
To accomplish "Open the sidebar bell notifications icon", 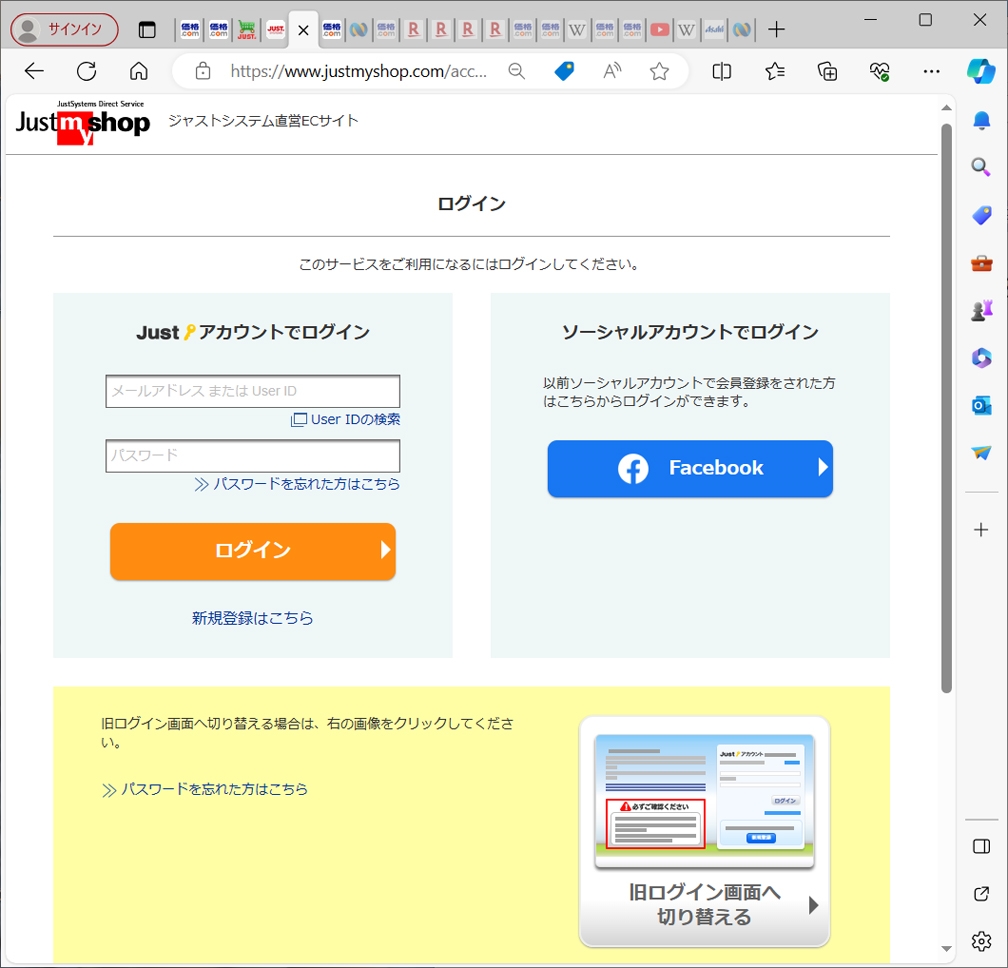I will [981, 120].
